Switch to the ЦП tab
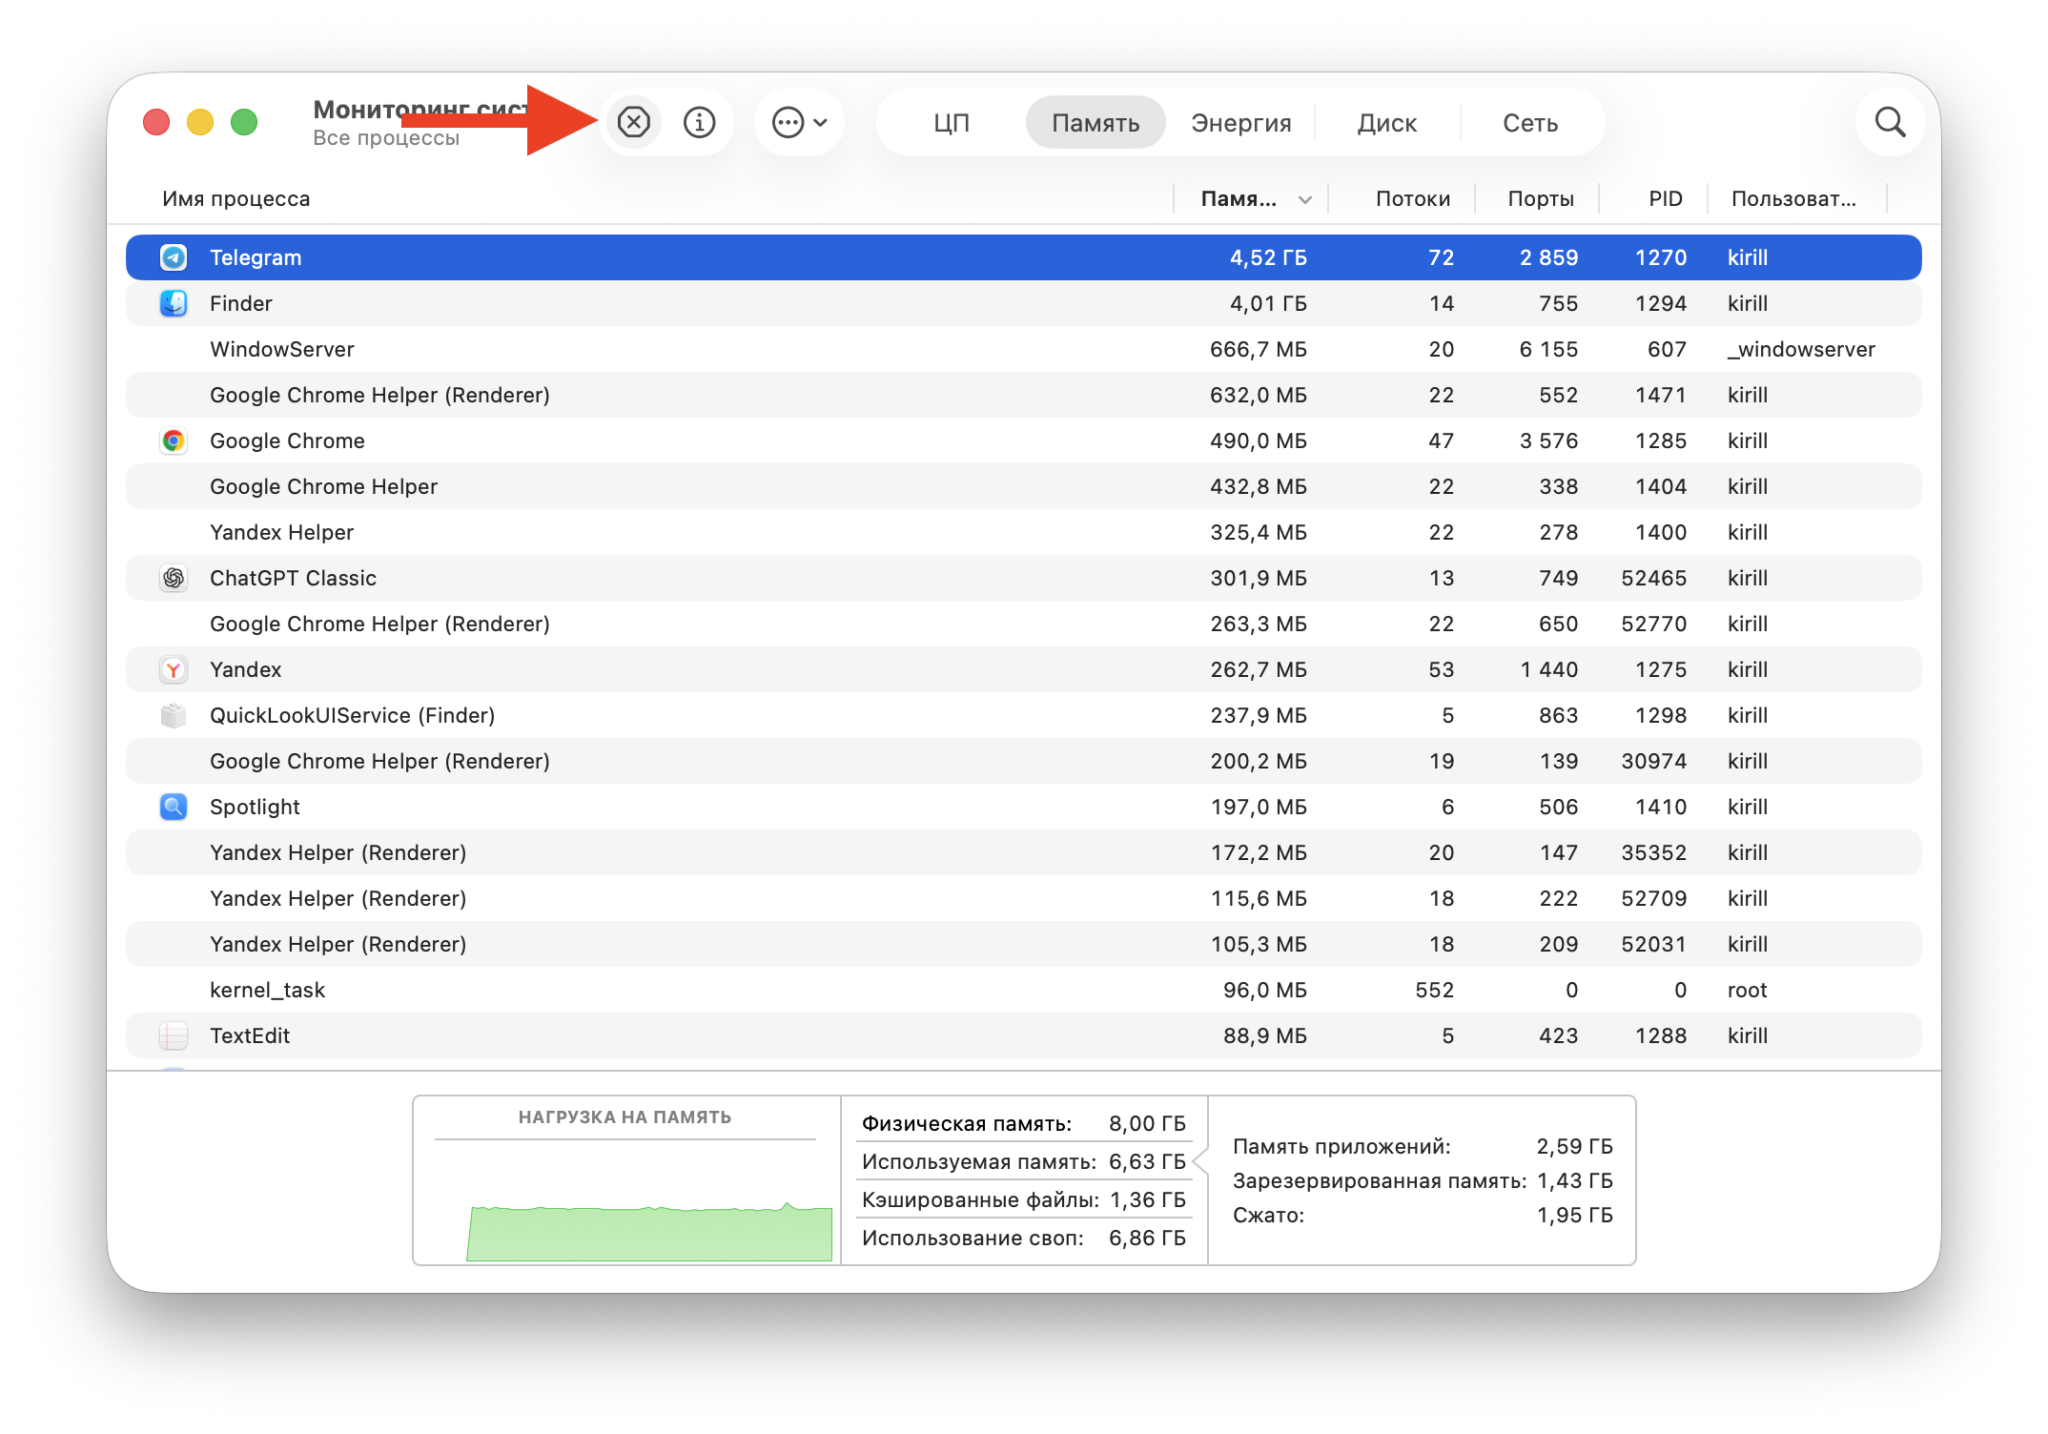The width and height of the screenshot is (2048, 1434). [951, 123]
